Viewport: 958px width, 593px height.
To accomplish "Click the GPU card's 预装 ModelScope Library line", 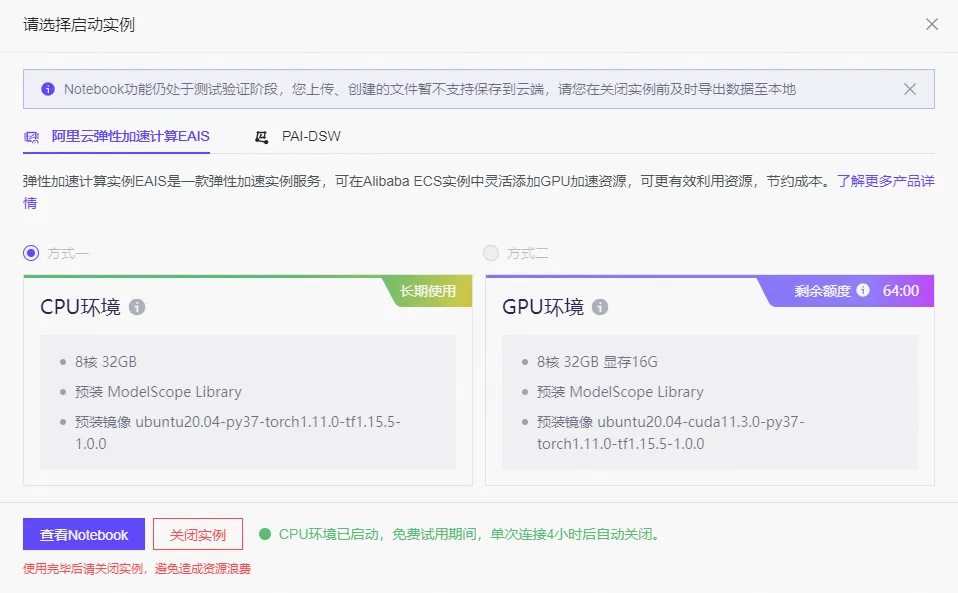I will pos(620,392).
